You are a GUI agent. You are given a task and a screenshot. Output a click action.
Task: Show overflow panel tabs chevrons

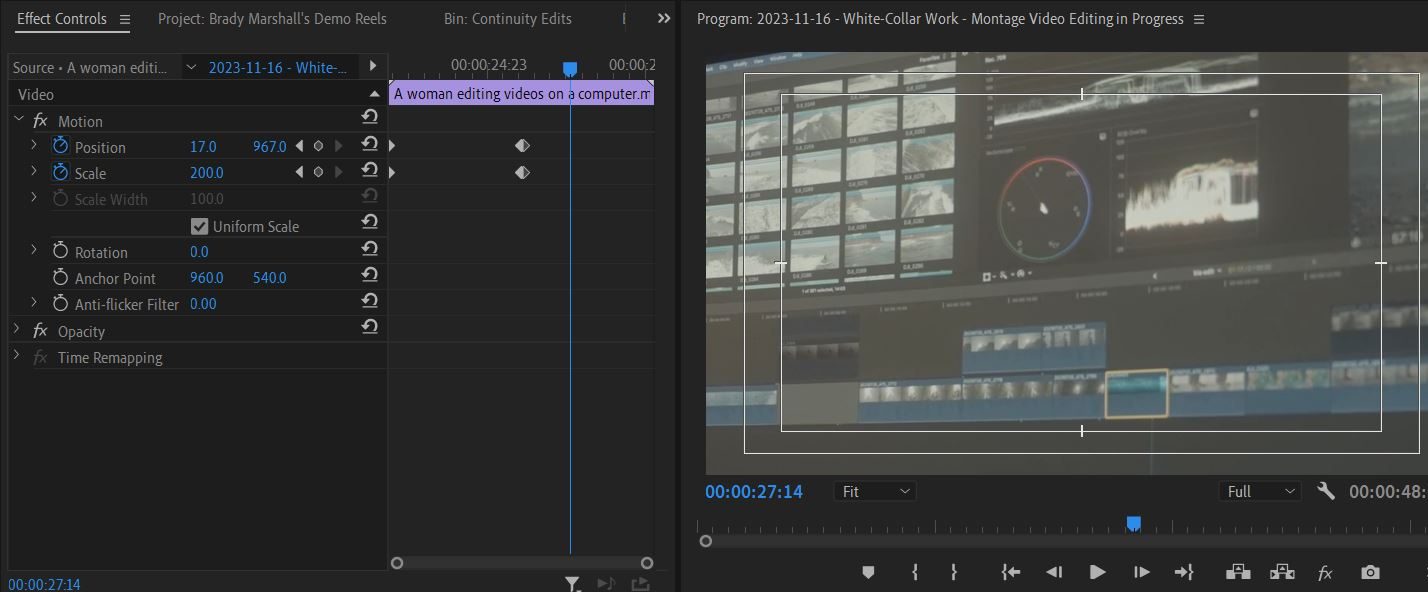[664, 18]
